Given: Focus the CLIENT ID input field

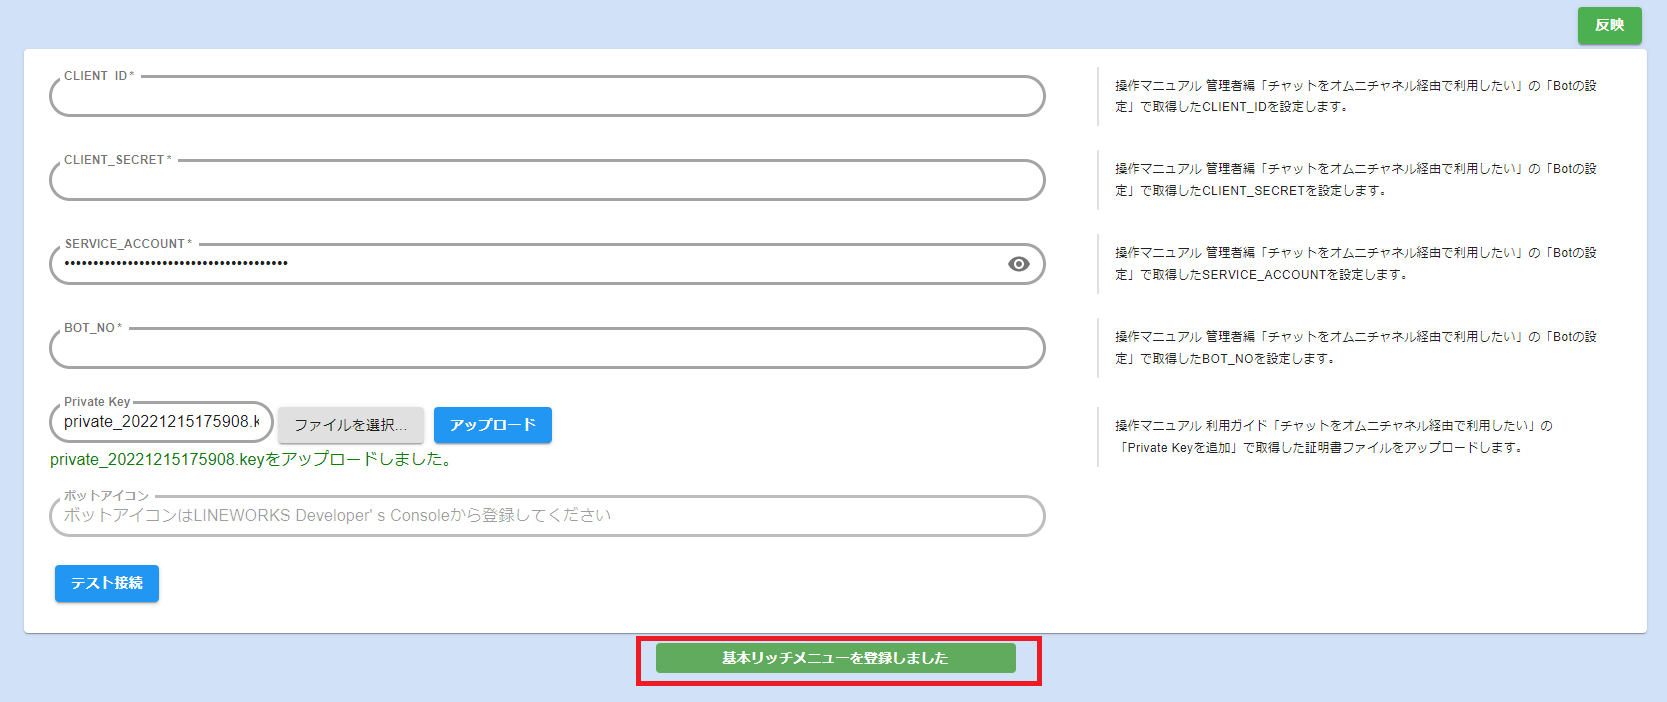Looking at the screenshot, I should [x=546, y=97].
